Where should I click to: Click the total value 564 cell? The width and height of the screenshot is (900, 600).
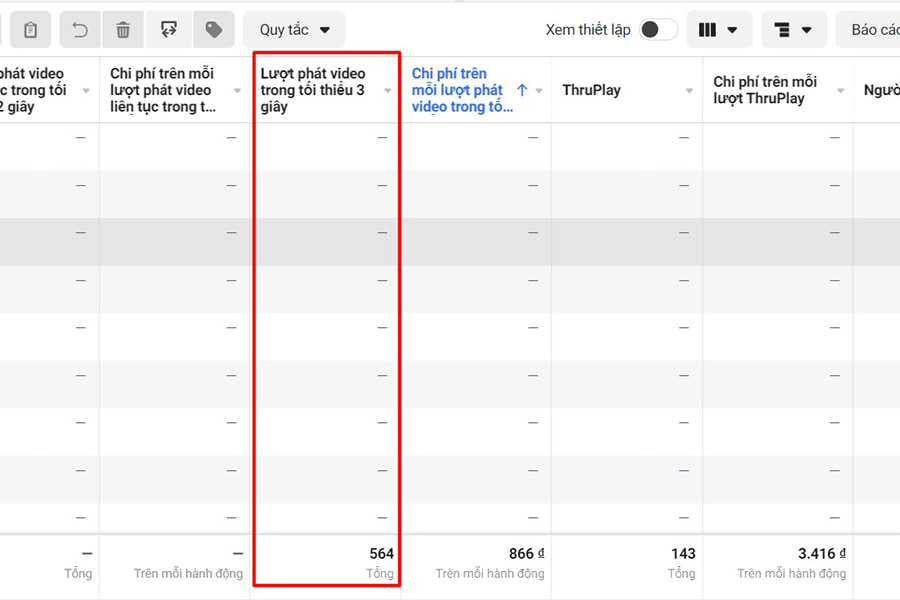click(381, 553)
